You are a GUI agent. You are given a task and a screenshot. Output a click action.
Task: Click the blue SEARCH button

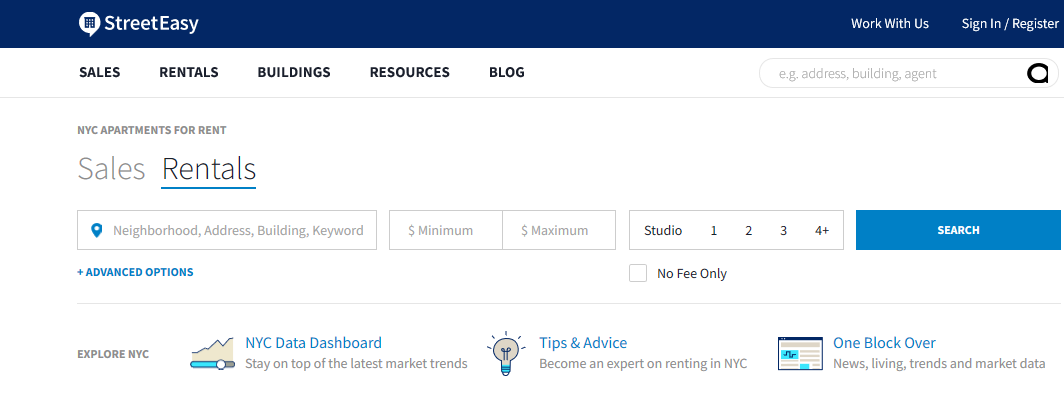tap(958, 230)
